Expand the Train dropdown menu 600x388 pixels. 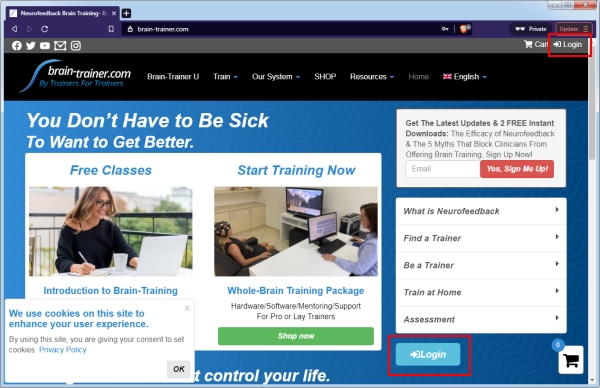click(225, 77)
